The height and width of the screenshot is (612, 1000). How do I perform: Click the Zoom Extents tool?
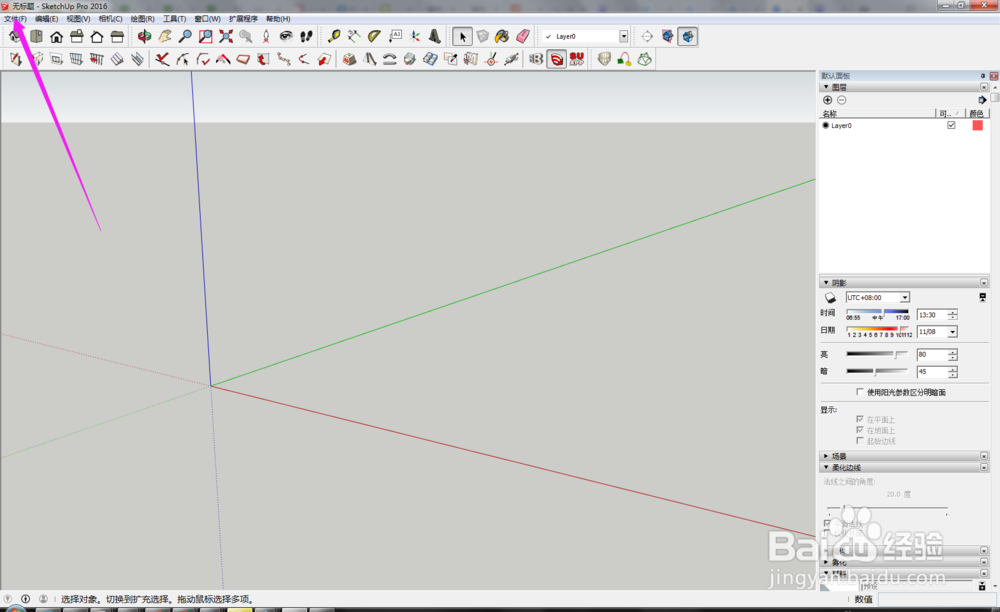click(226, 36)
